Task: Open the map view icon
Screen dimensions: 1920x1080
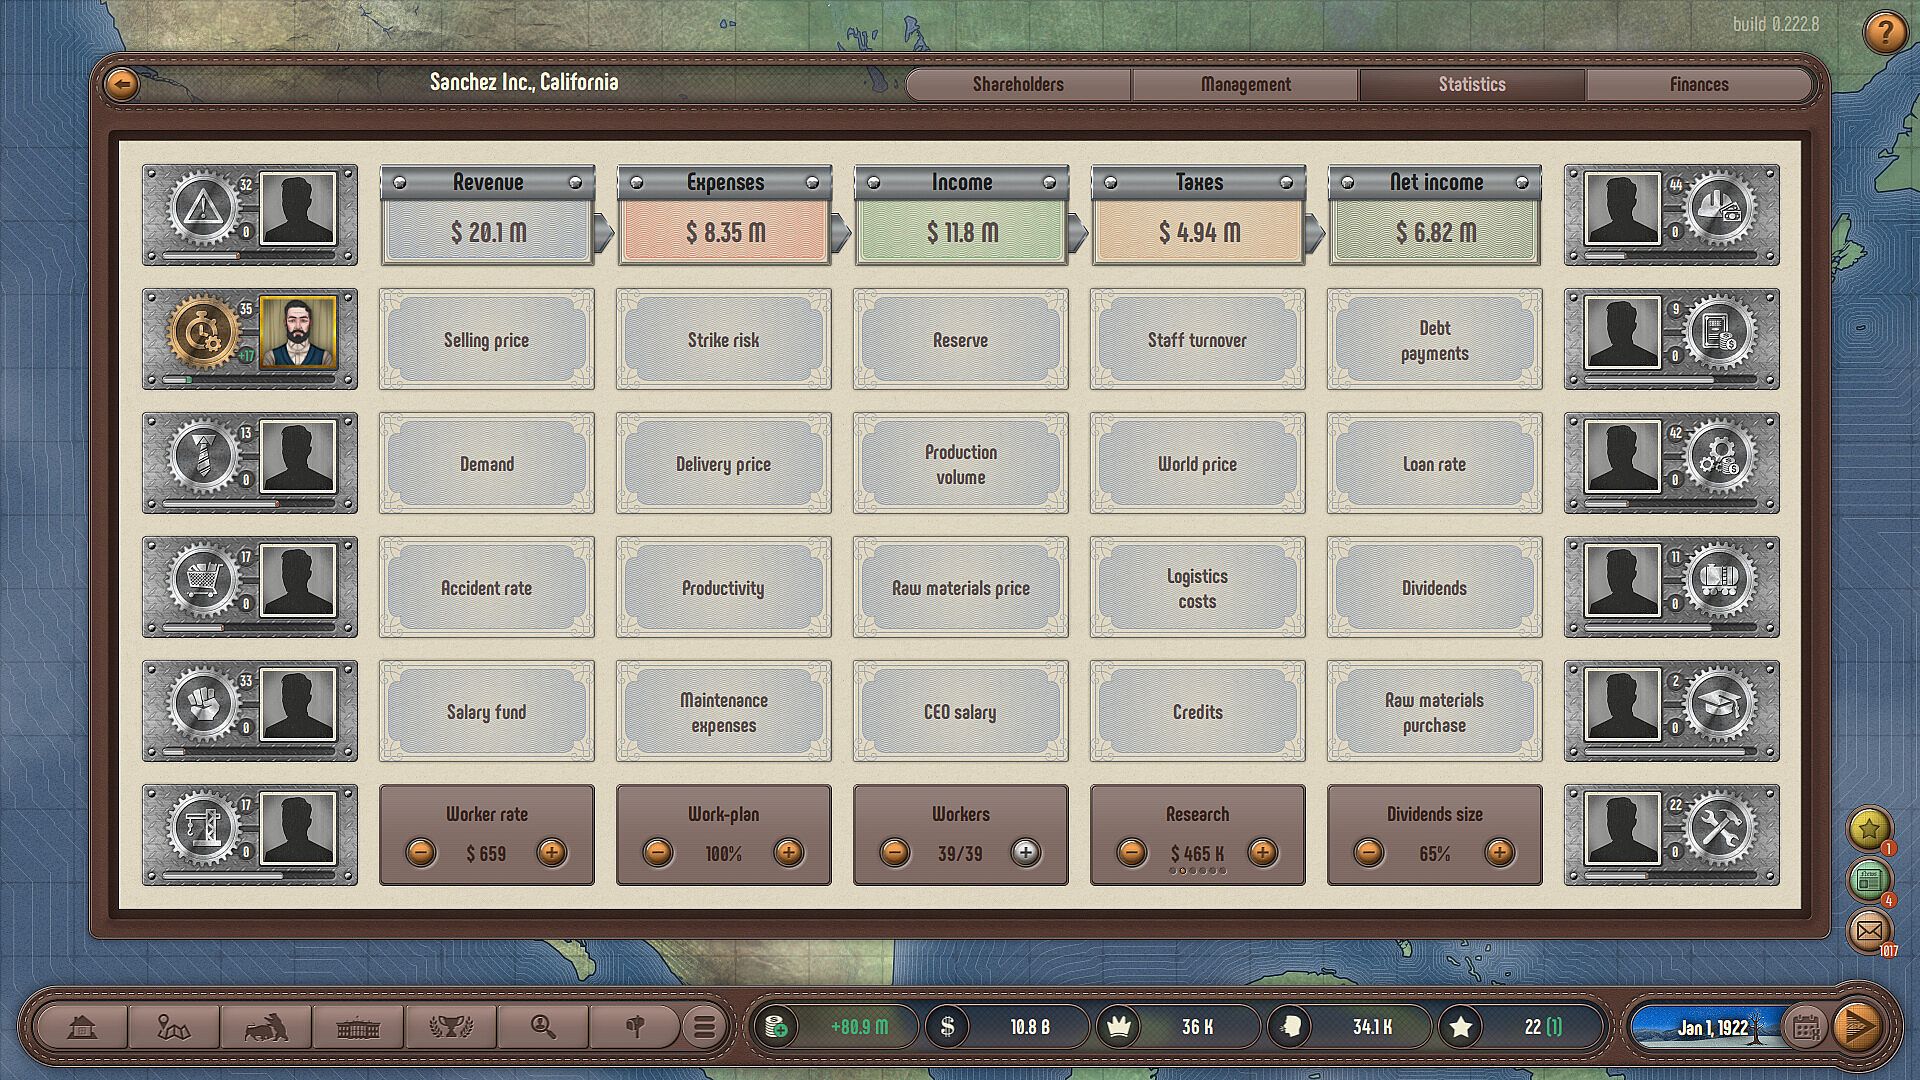Action: (x=174, y=1027)
